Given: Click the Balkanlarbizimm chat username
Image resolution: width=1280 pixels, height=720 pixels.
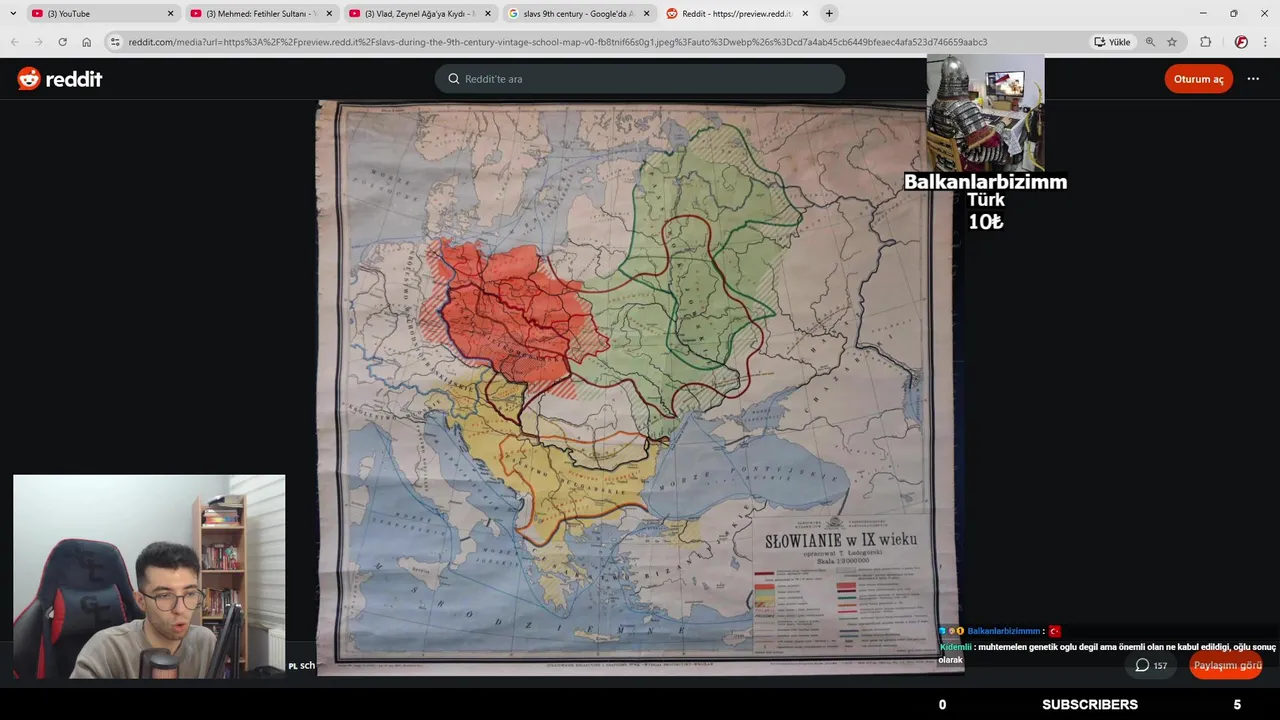Looking at the screenshot, I should point(1004,631).
